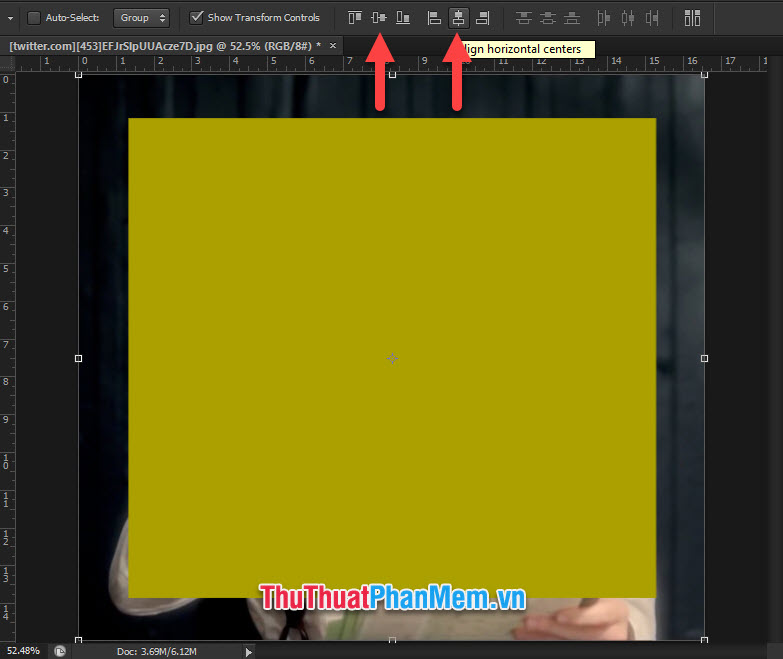Uncheck Show Transform Controls

point(197,17)
